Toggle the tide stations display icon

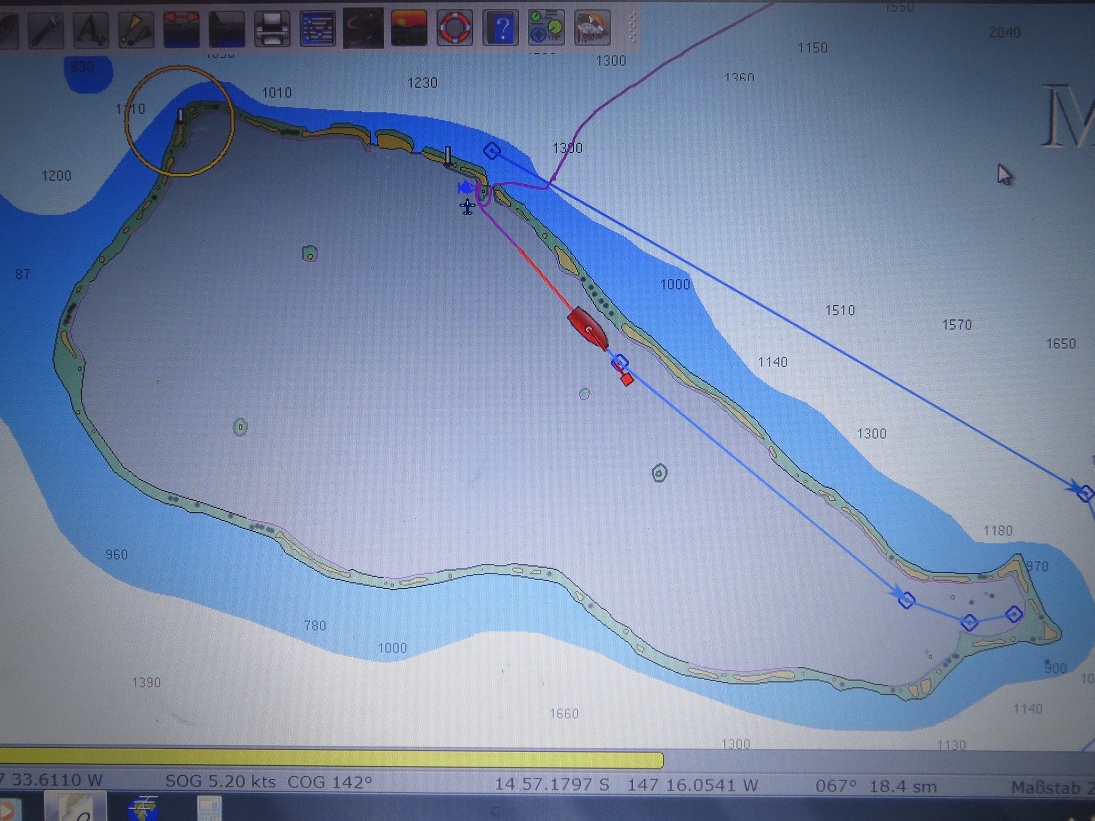tap(180, 29)
